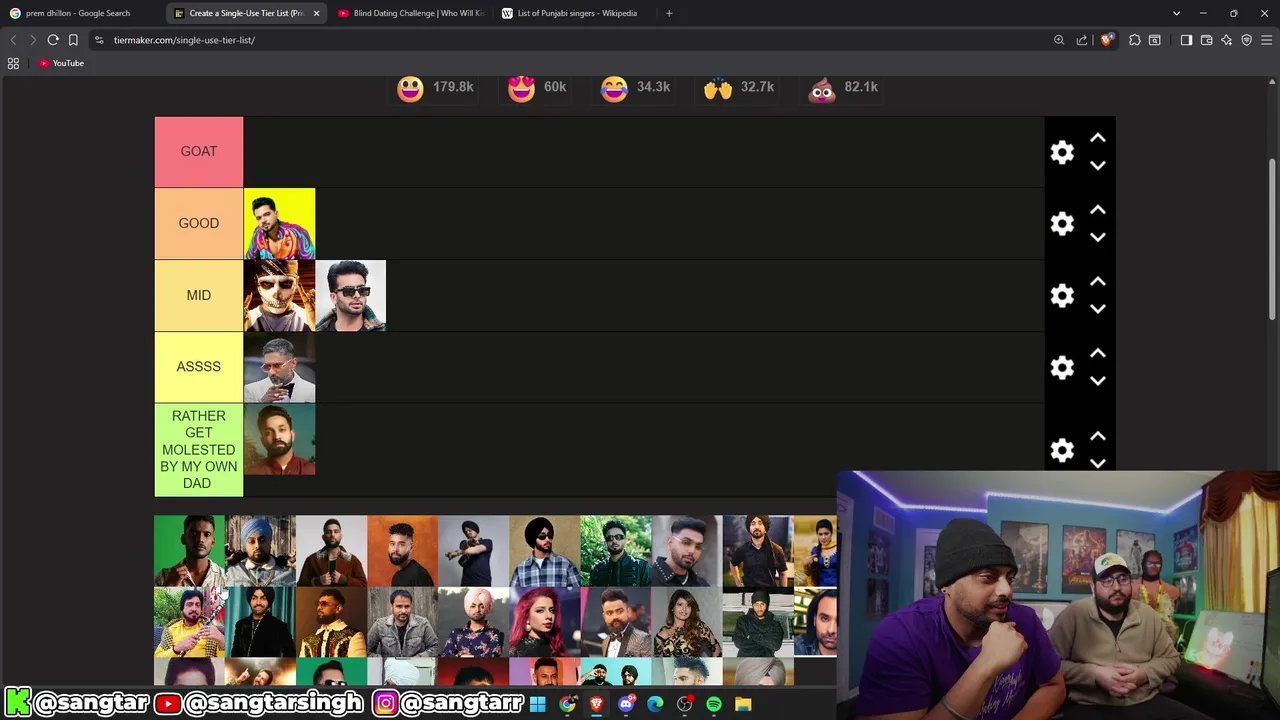Move MID tier row down

pos(1098,309)
